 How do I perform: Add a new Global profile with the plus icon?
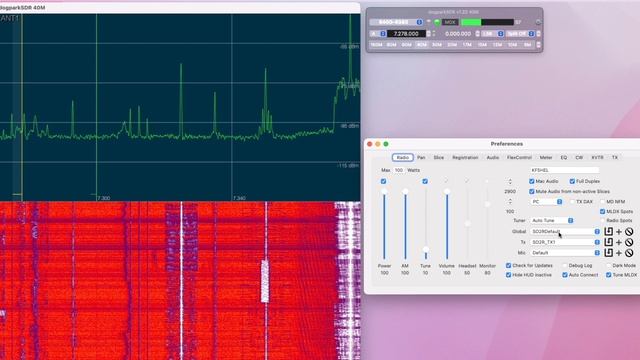click(619, 232)
